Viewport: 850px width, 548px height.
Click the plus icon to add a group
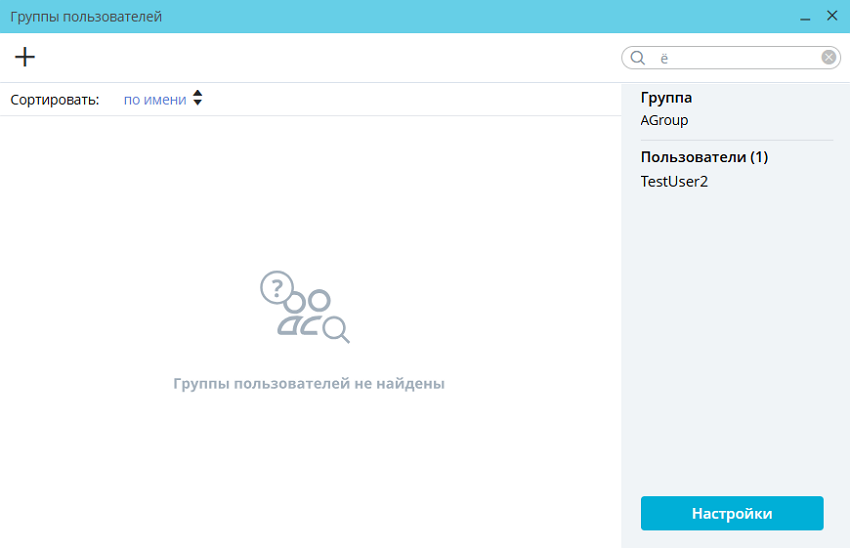25,57
